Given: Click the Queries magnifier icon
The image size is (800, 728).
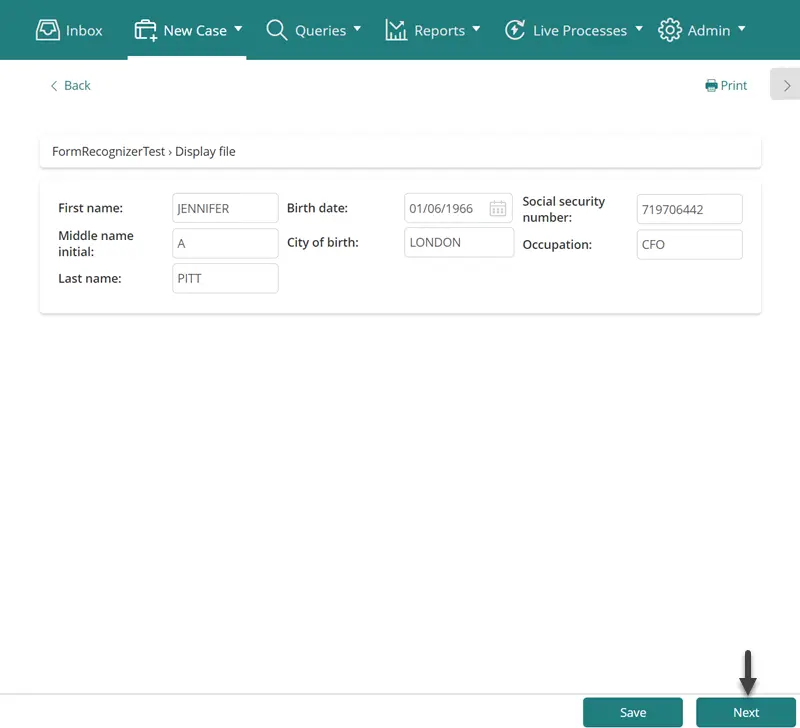Looking at the screenshot, I should pyautogui.click(x=277, y=30).
